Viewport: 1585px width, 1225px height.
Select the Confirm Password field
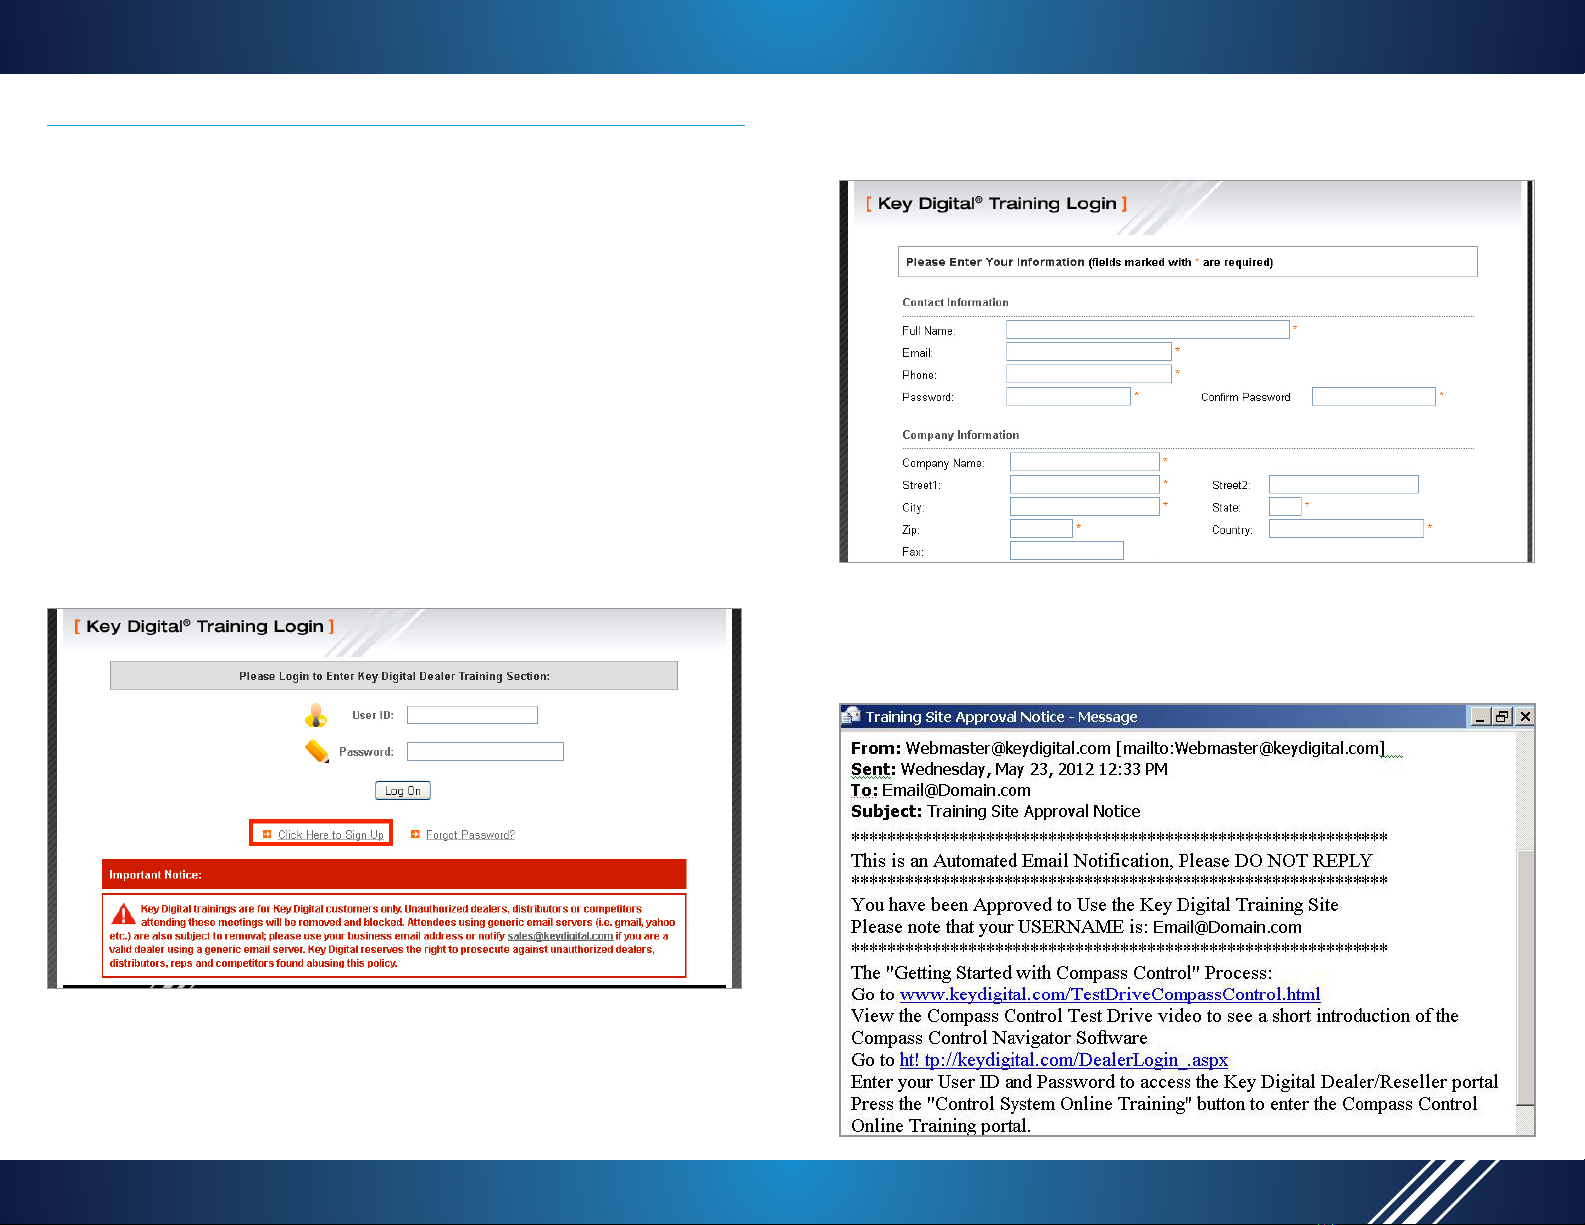coord(1373,397)
